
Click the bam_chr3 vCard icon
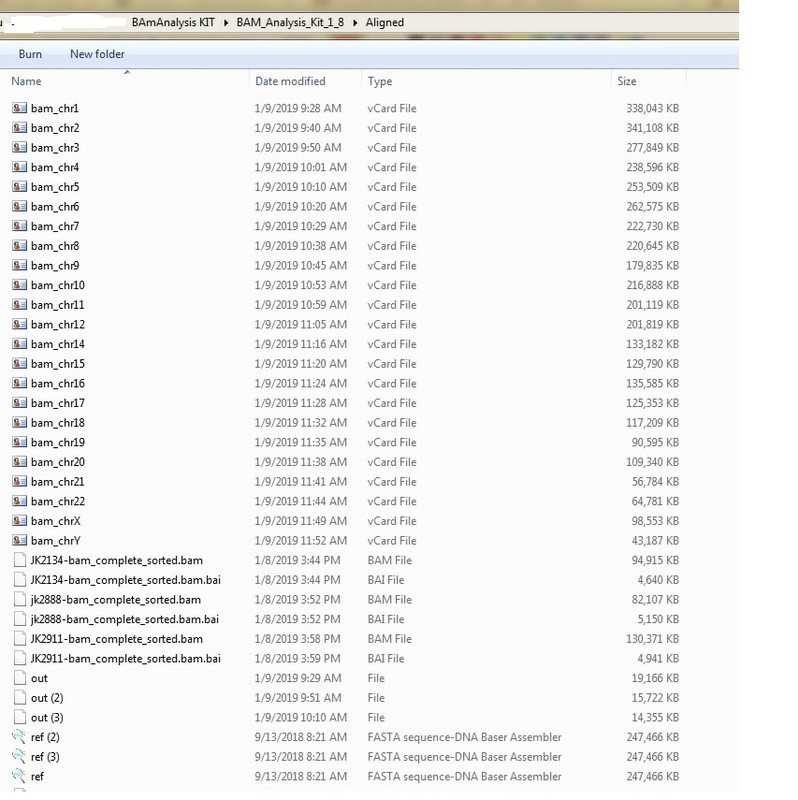tap(19, 147)
